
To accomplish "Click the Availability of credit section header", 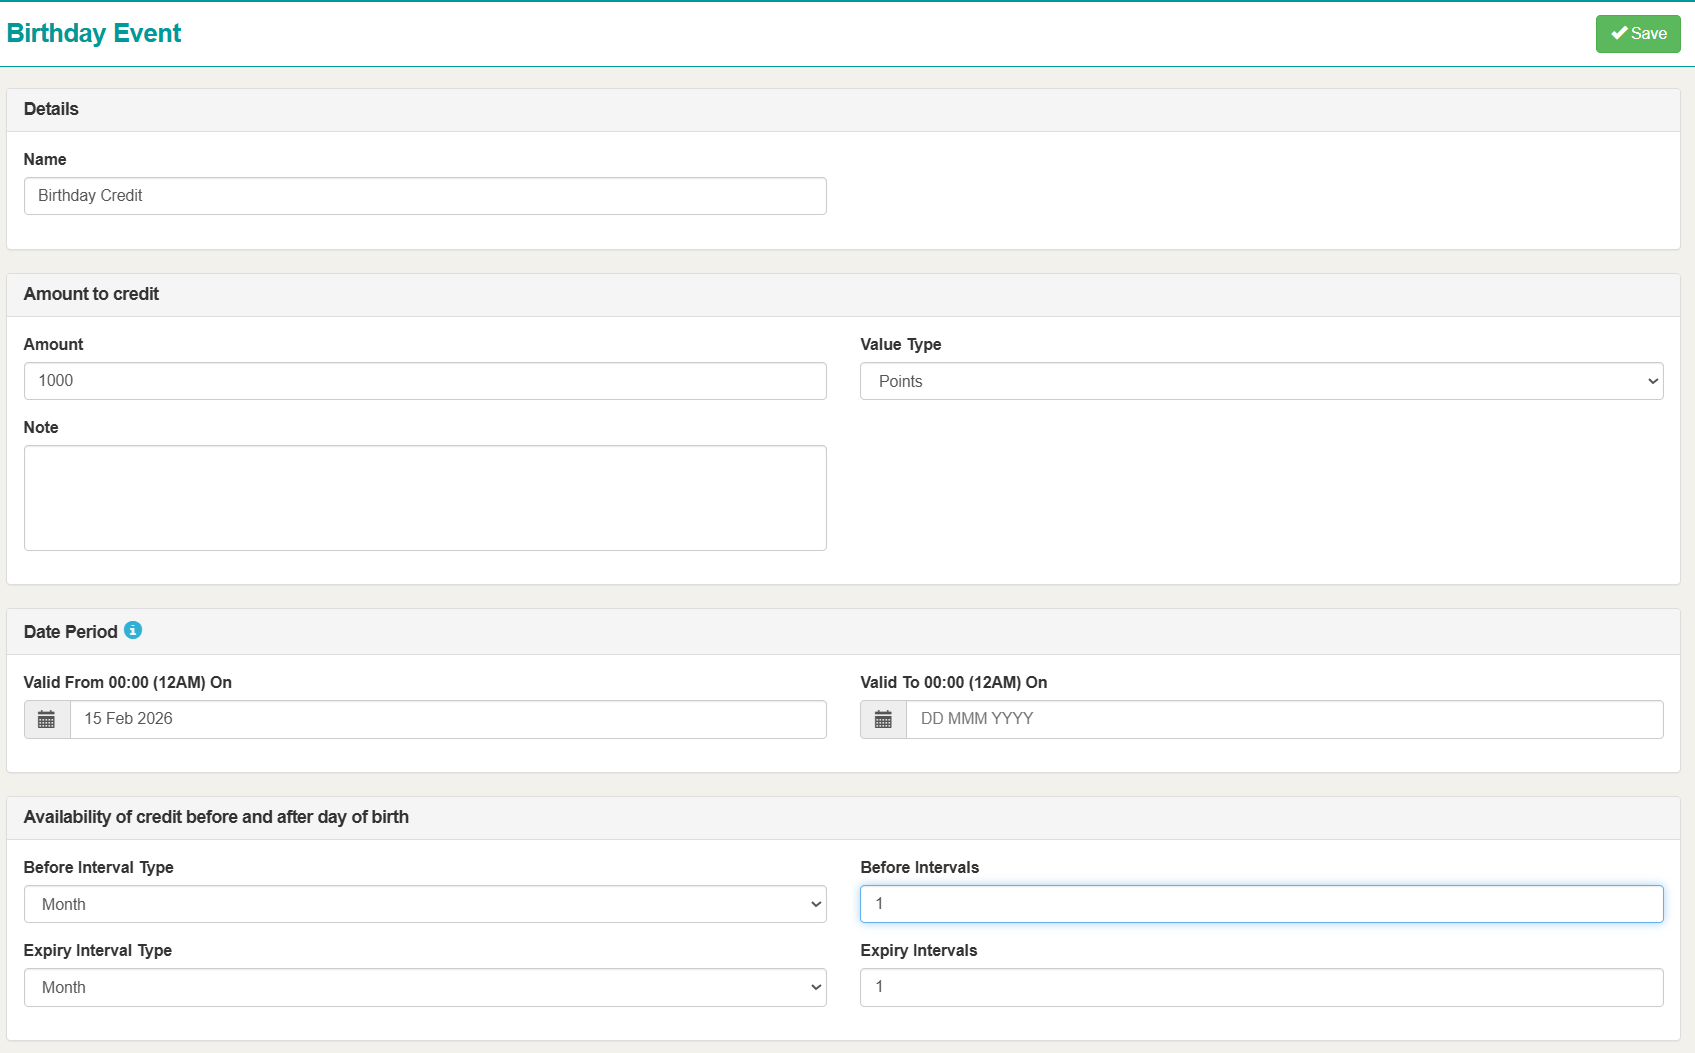I will click(x=216, y=817).
